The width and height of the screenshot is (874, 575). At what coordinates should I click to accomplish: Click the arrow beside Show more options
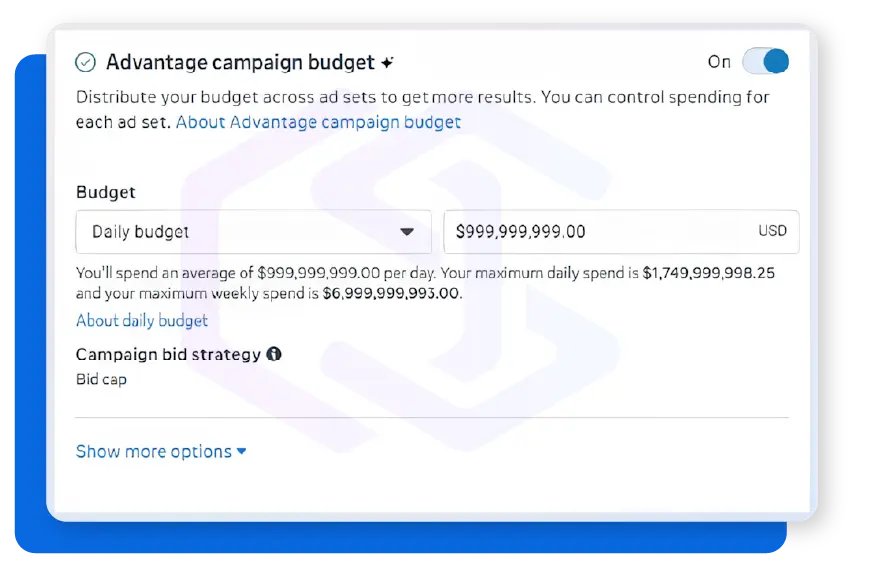241,451
